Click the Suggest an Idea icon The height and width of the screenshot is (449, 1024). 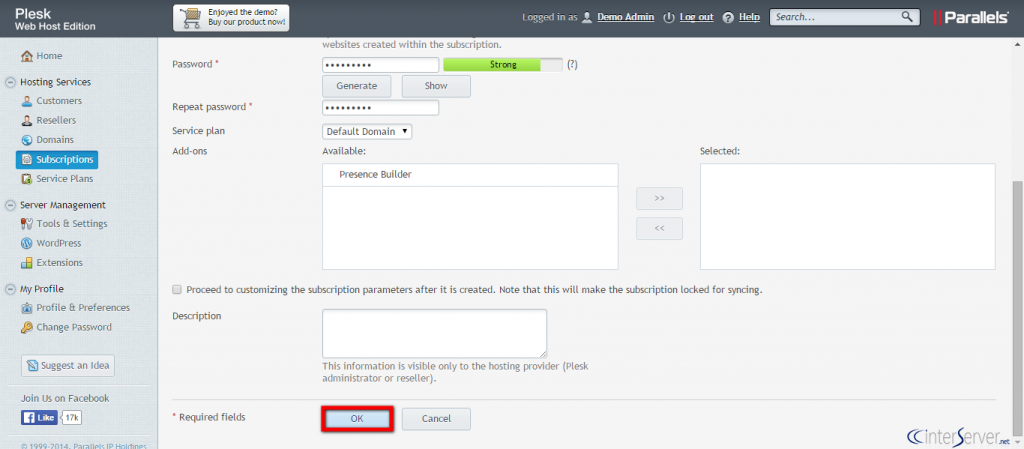click(33, 366)
